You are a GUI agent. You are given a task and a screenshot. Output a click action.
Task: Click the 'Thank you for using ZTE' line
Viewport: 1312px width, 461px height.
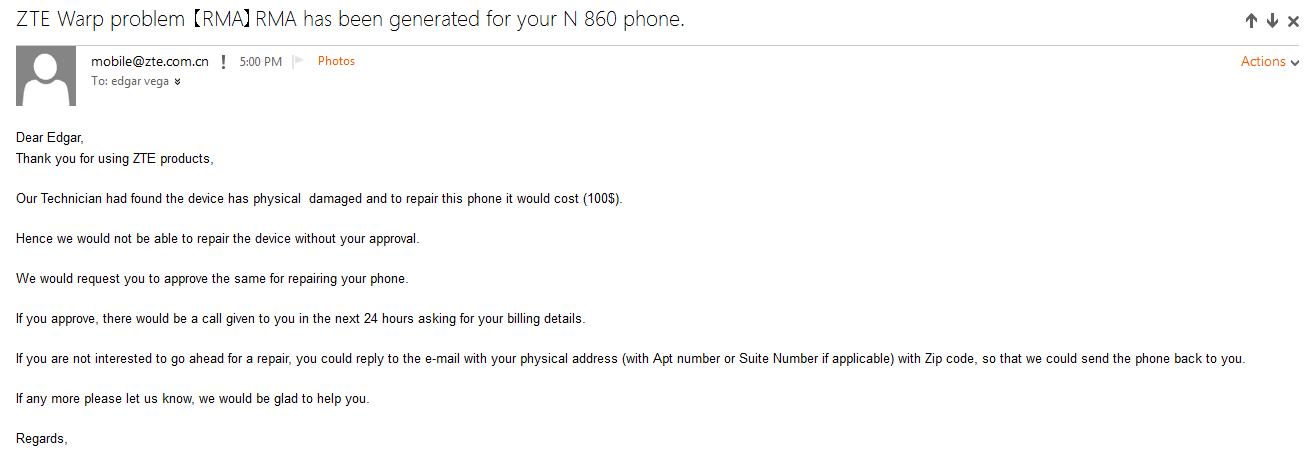115,158
